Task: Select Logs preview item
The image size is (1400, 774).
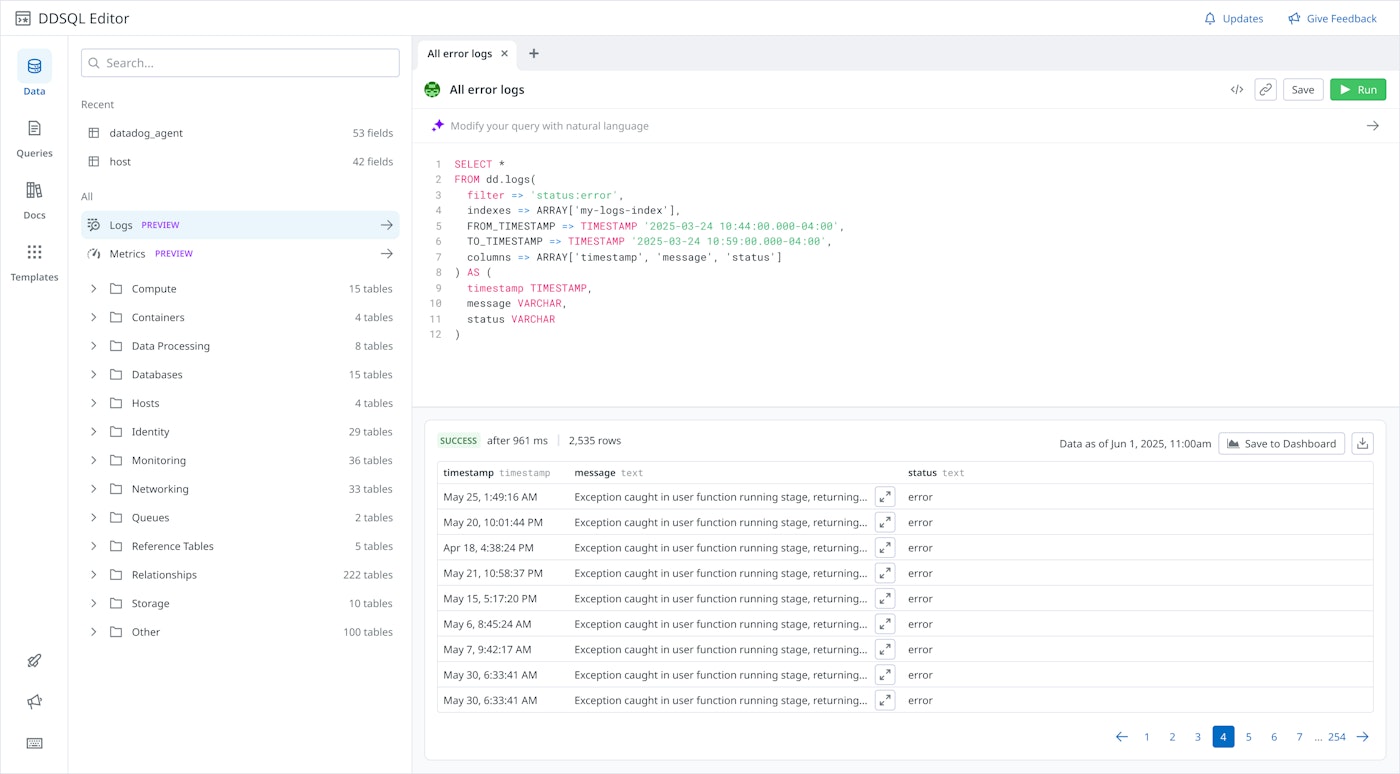Action: tap(240, 225)
